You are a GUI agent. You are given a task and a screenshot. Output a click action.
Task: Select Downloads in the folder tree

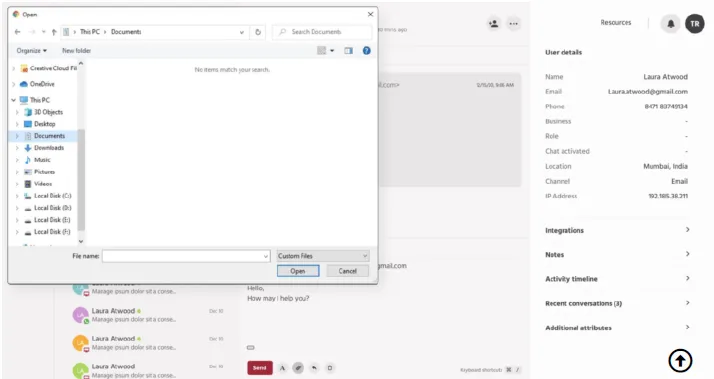click(49, 148)
